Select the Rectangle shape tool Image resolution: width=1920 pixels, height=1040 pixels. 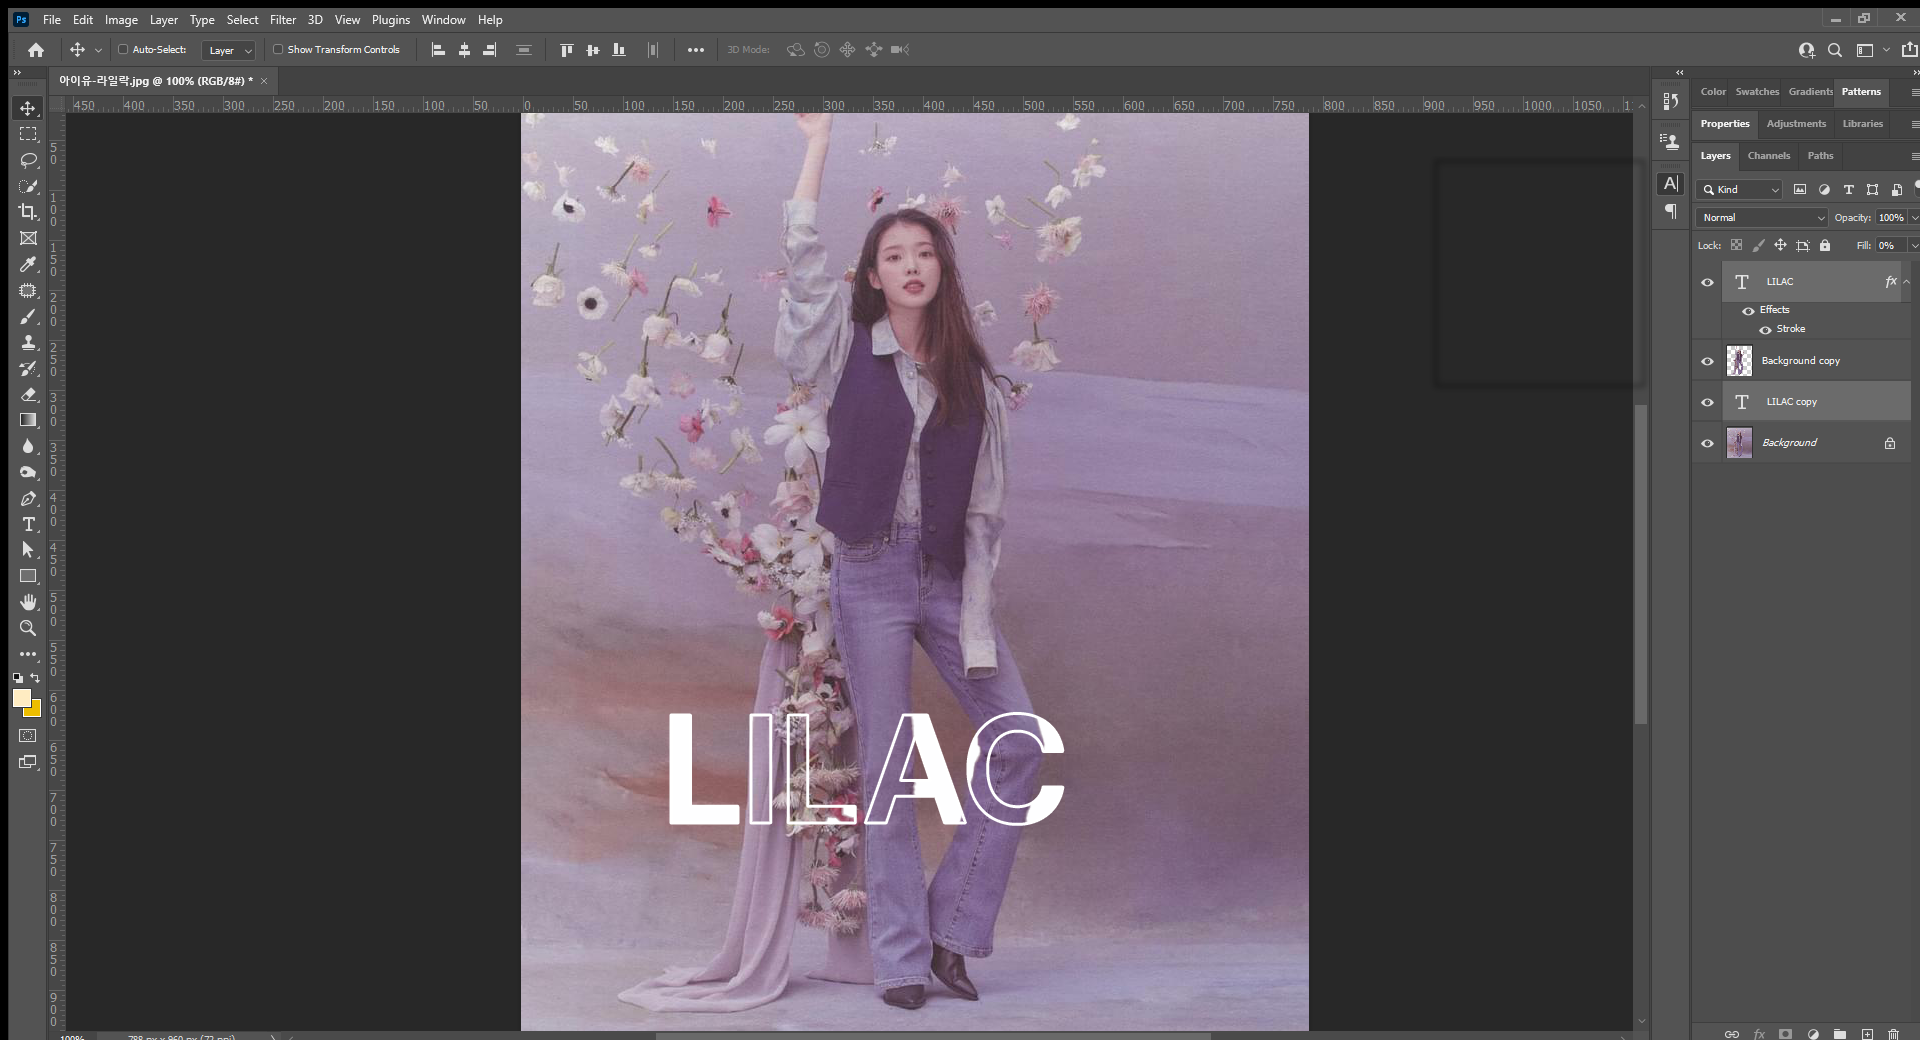(x=28, y=576)
